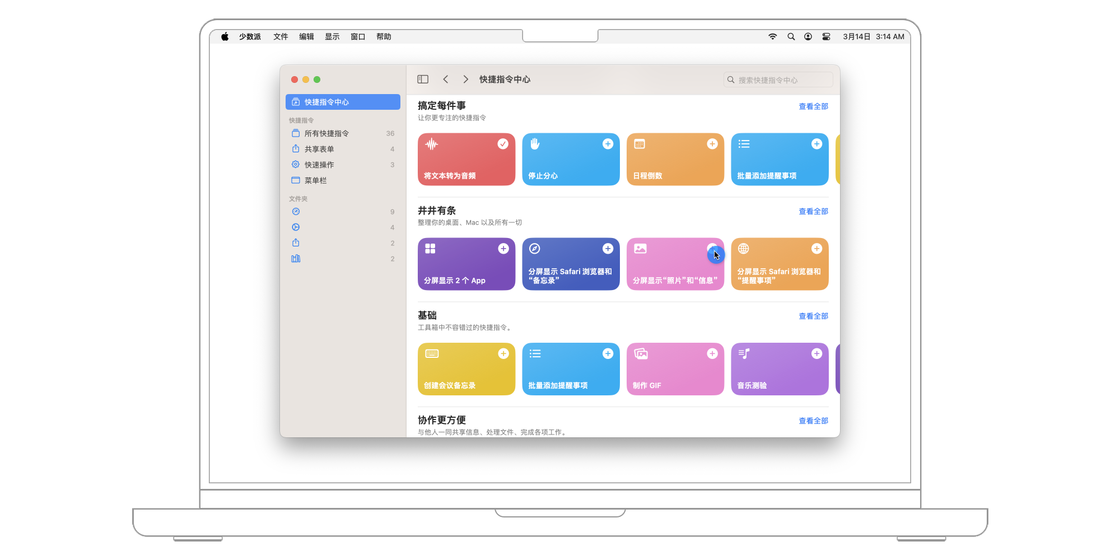1120x560 pixels.
Task: Add 制作 GIF with its plus button
Action: click(x=712, y=354)
